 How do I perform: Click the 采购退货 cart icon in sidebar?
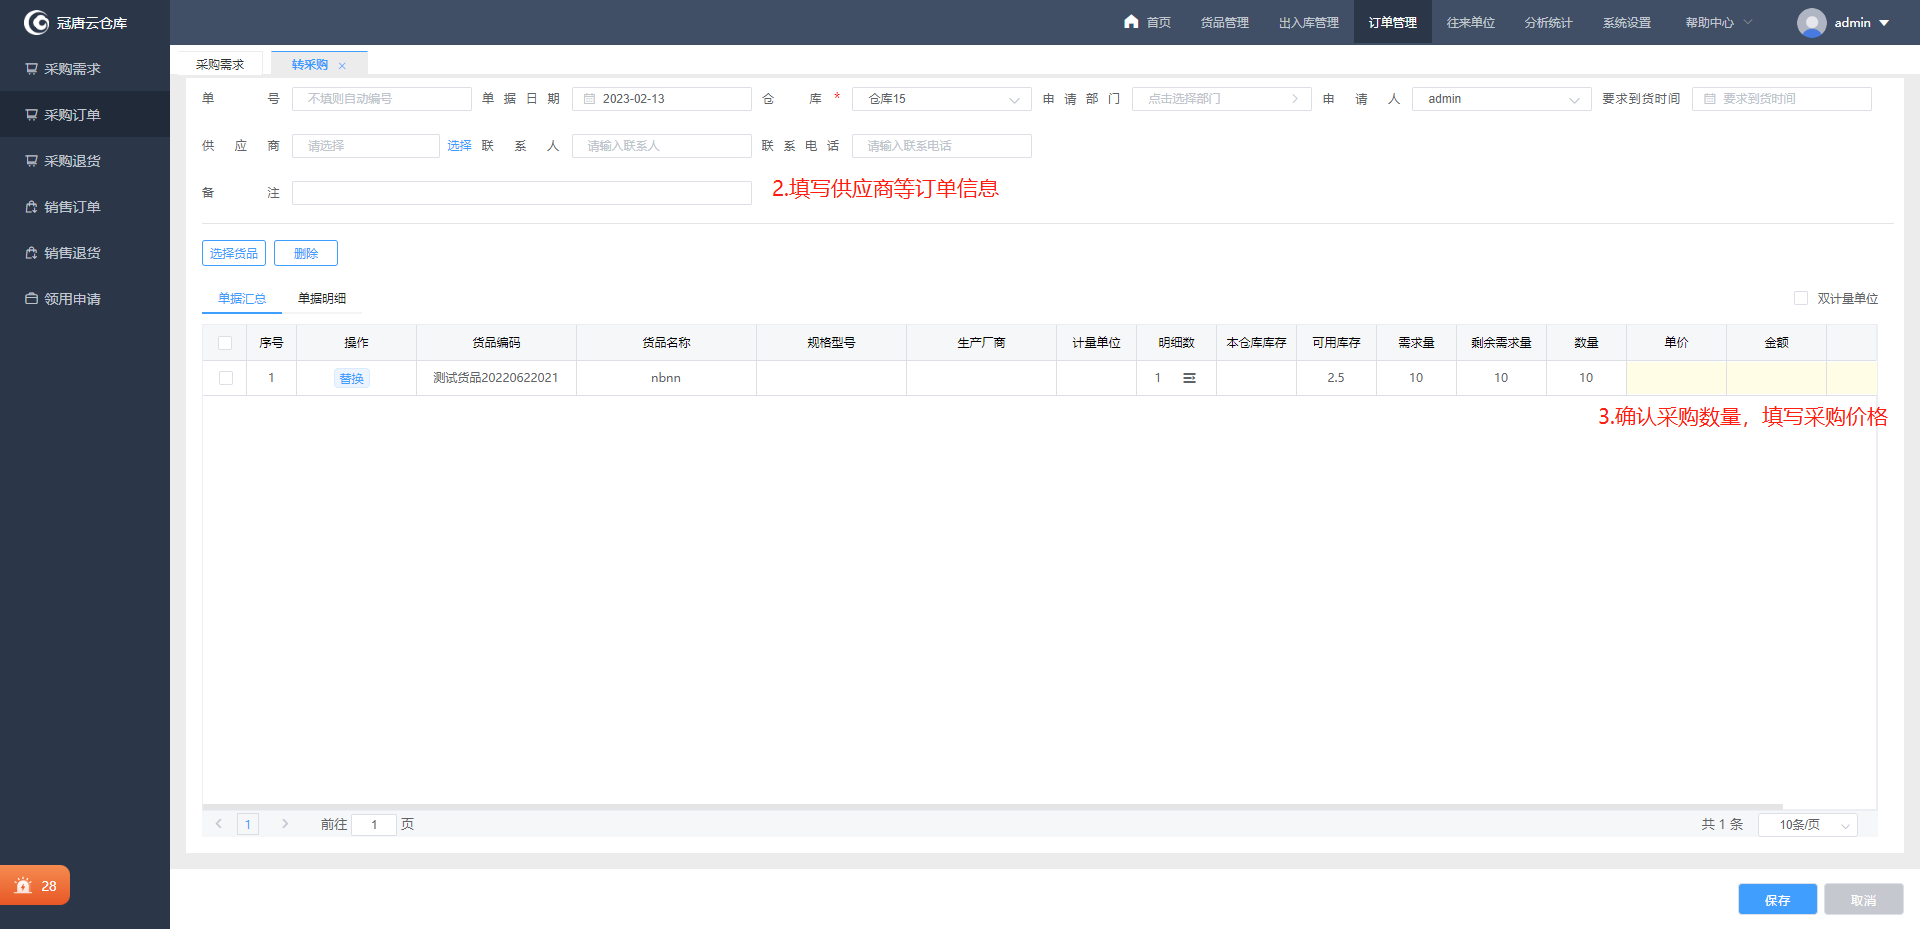(31, 161)
